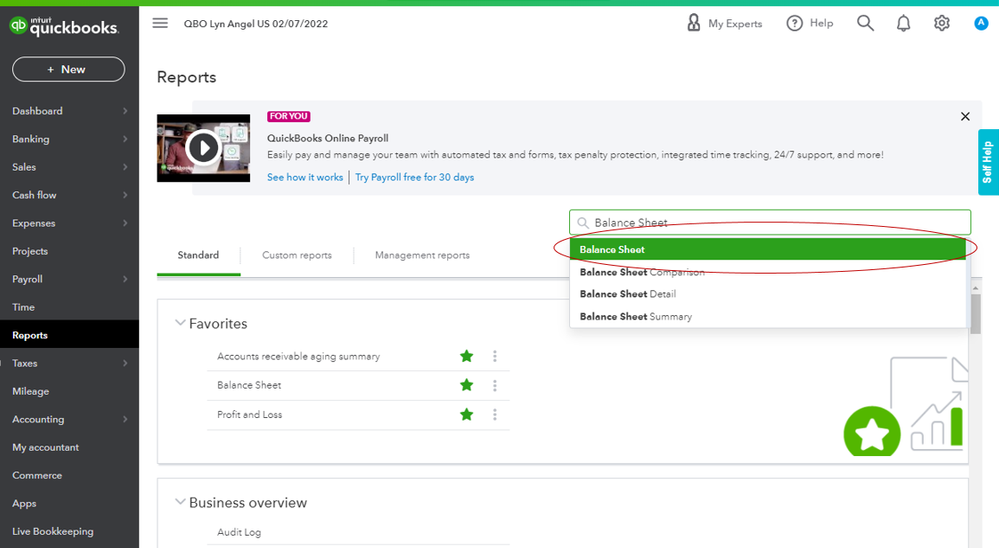999x548 pixels.
Task: Click the See how it works link
Action: [305, 177]
